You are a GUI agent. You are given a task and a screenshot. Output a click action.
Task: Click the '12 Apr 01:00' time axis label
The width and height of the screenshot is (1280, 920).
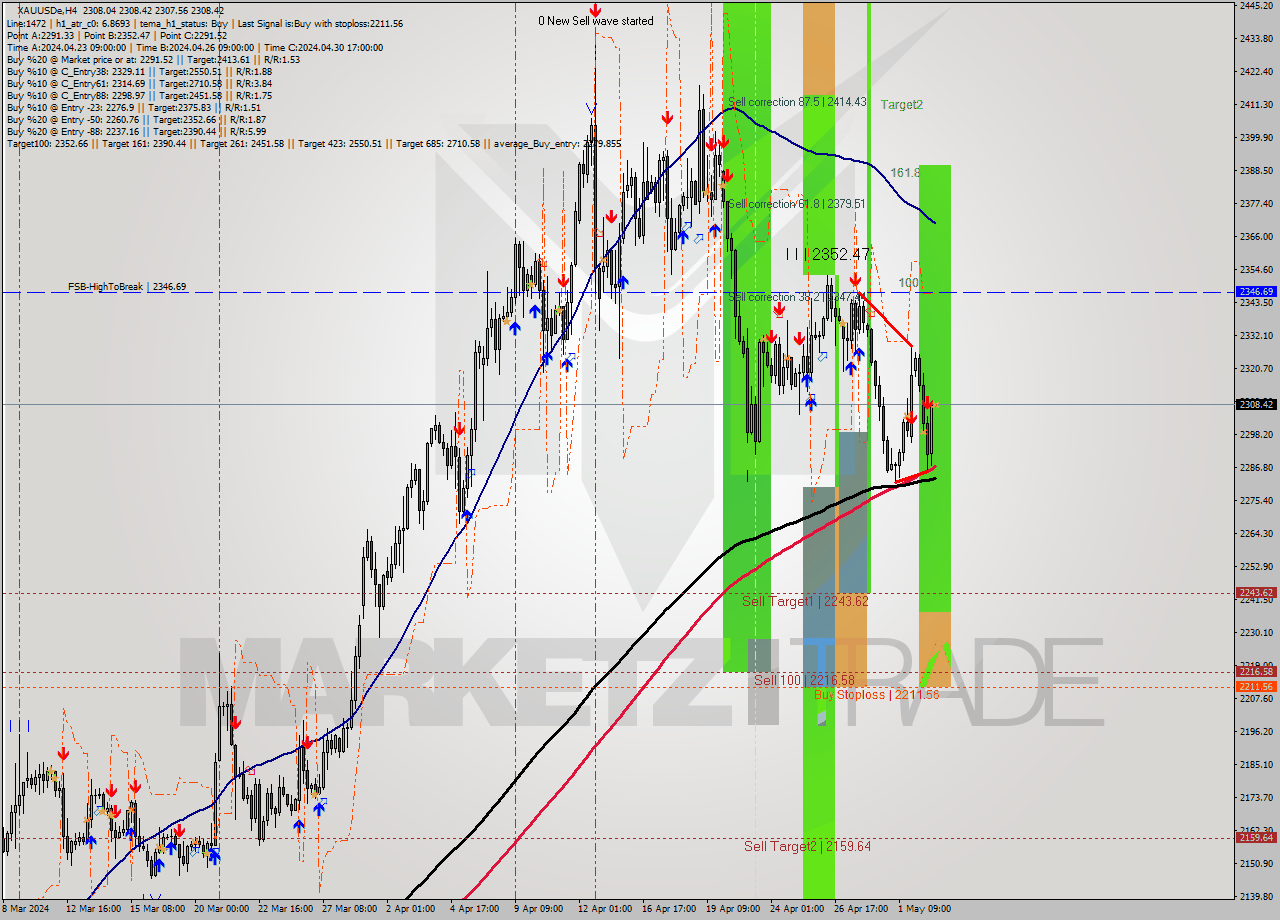pyautogui.click(x=604, y=910)
